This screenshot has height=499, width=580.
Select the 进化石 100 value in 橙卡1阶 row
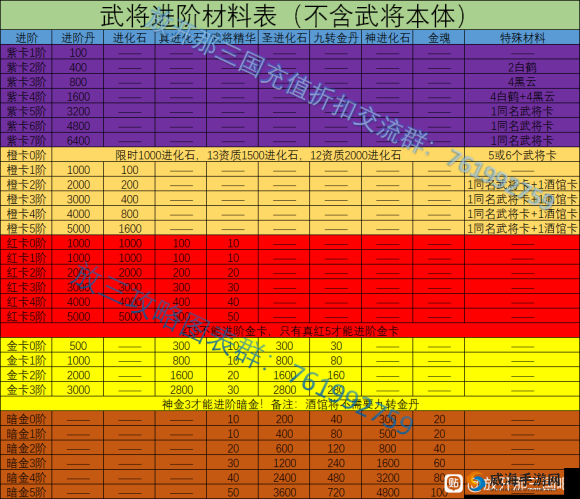130,170
